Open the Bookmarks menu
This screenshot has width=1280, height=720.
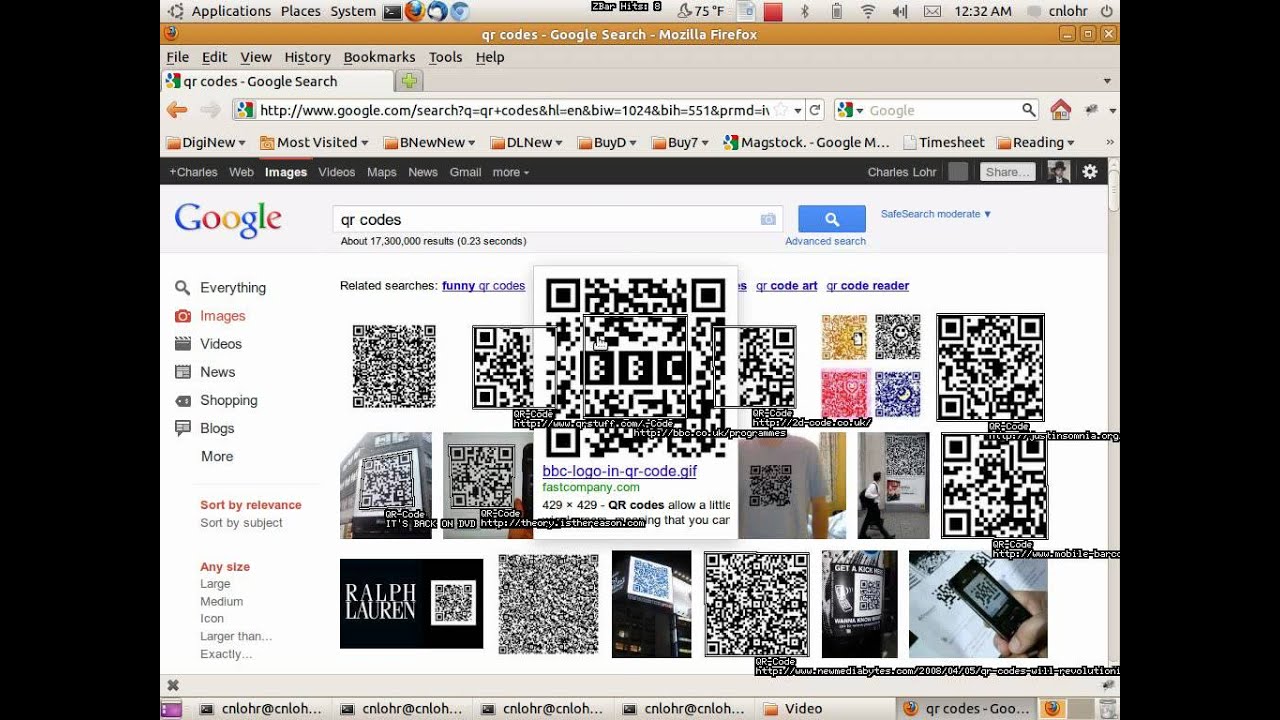(x=379, y=57)
